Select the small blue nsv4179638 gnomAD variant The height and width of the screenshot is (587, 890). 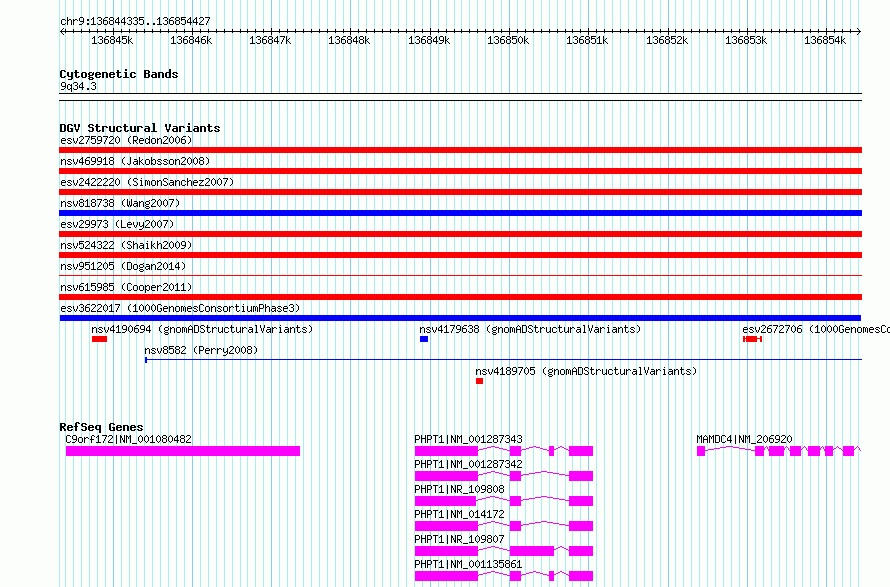click(x=424, y=339)
